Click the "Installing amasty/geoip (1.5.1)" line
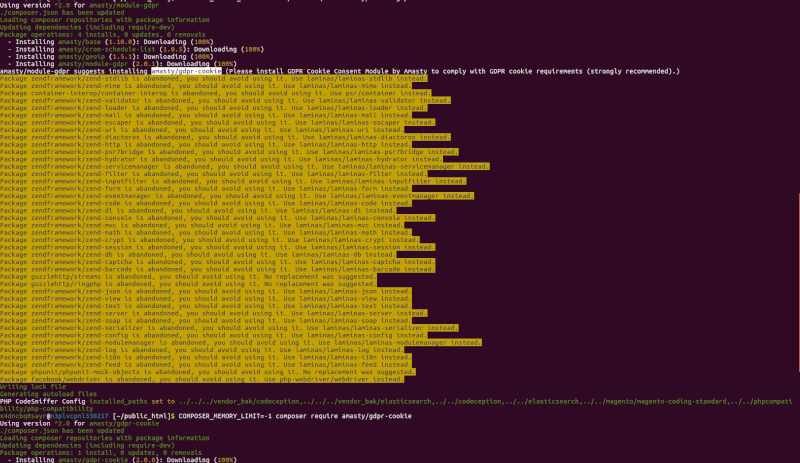This screenshot has width=800, height=463. (x=110, y=57)
